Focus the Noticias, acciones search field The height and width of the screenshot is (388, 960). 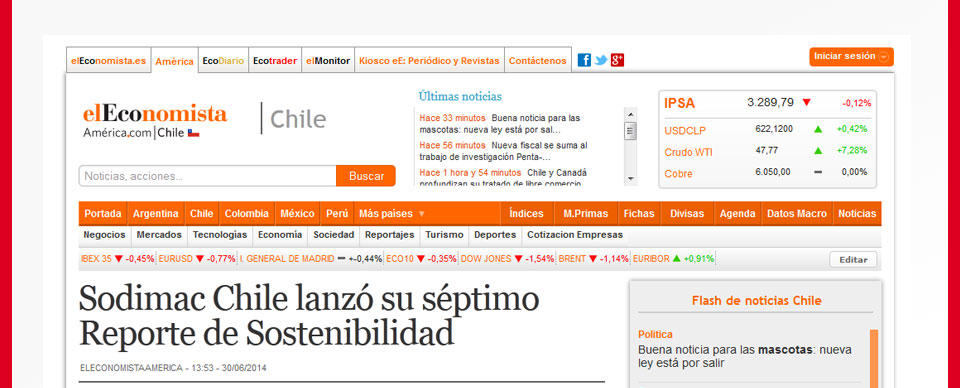[208, 176]
